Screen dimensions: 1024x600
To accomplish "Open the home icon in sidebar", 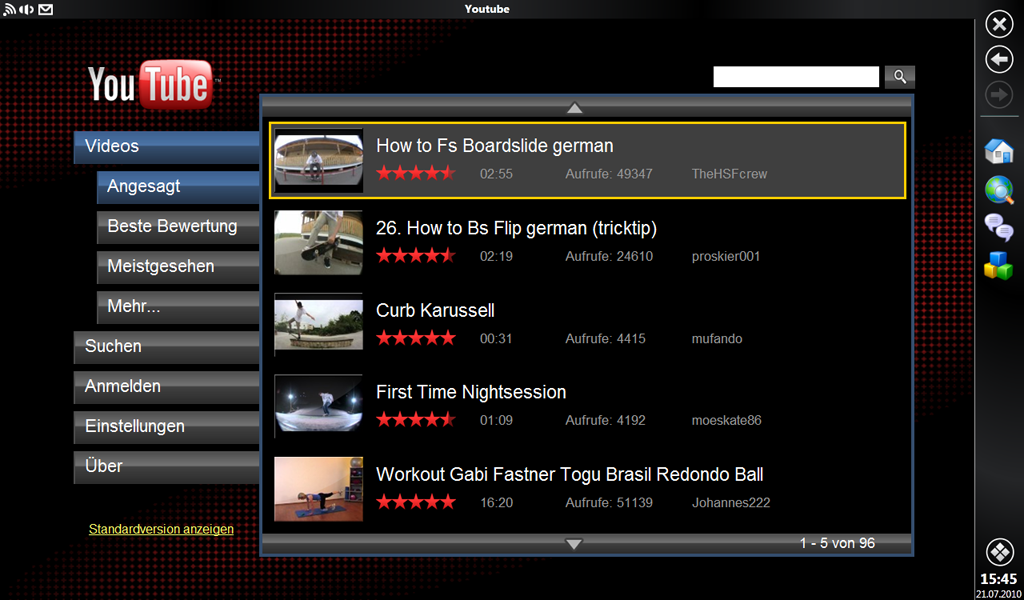I will [x=999, y=152].
